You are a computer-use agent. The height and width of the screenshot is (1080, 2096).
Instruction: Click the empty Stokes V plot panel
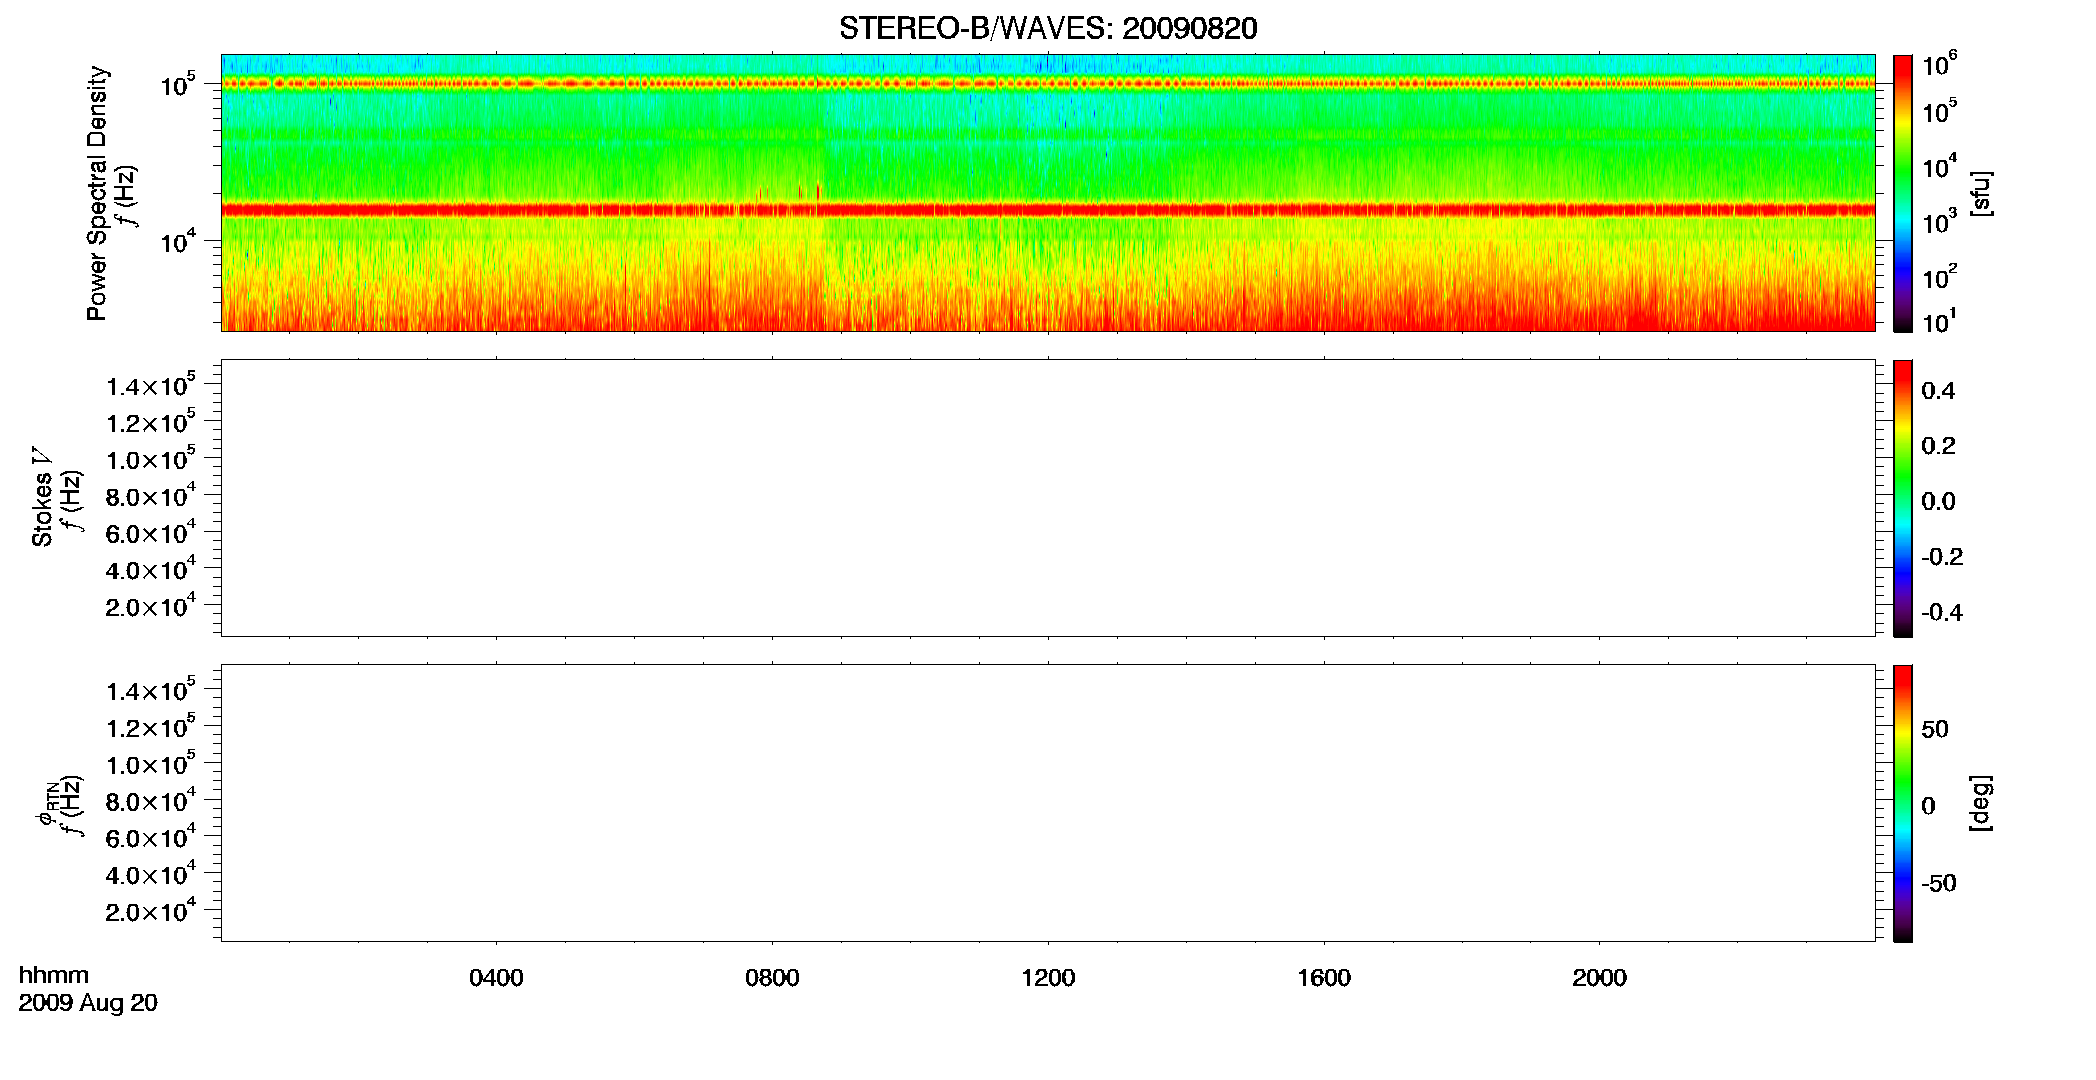point(1048,498)
